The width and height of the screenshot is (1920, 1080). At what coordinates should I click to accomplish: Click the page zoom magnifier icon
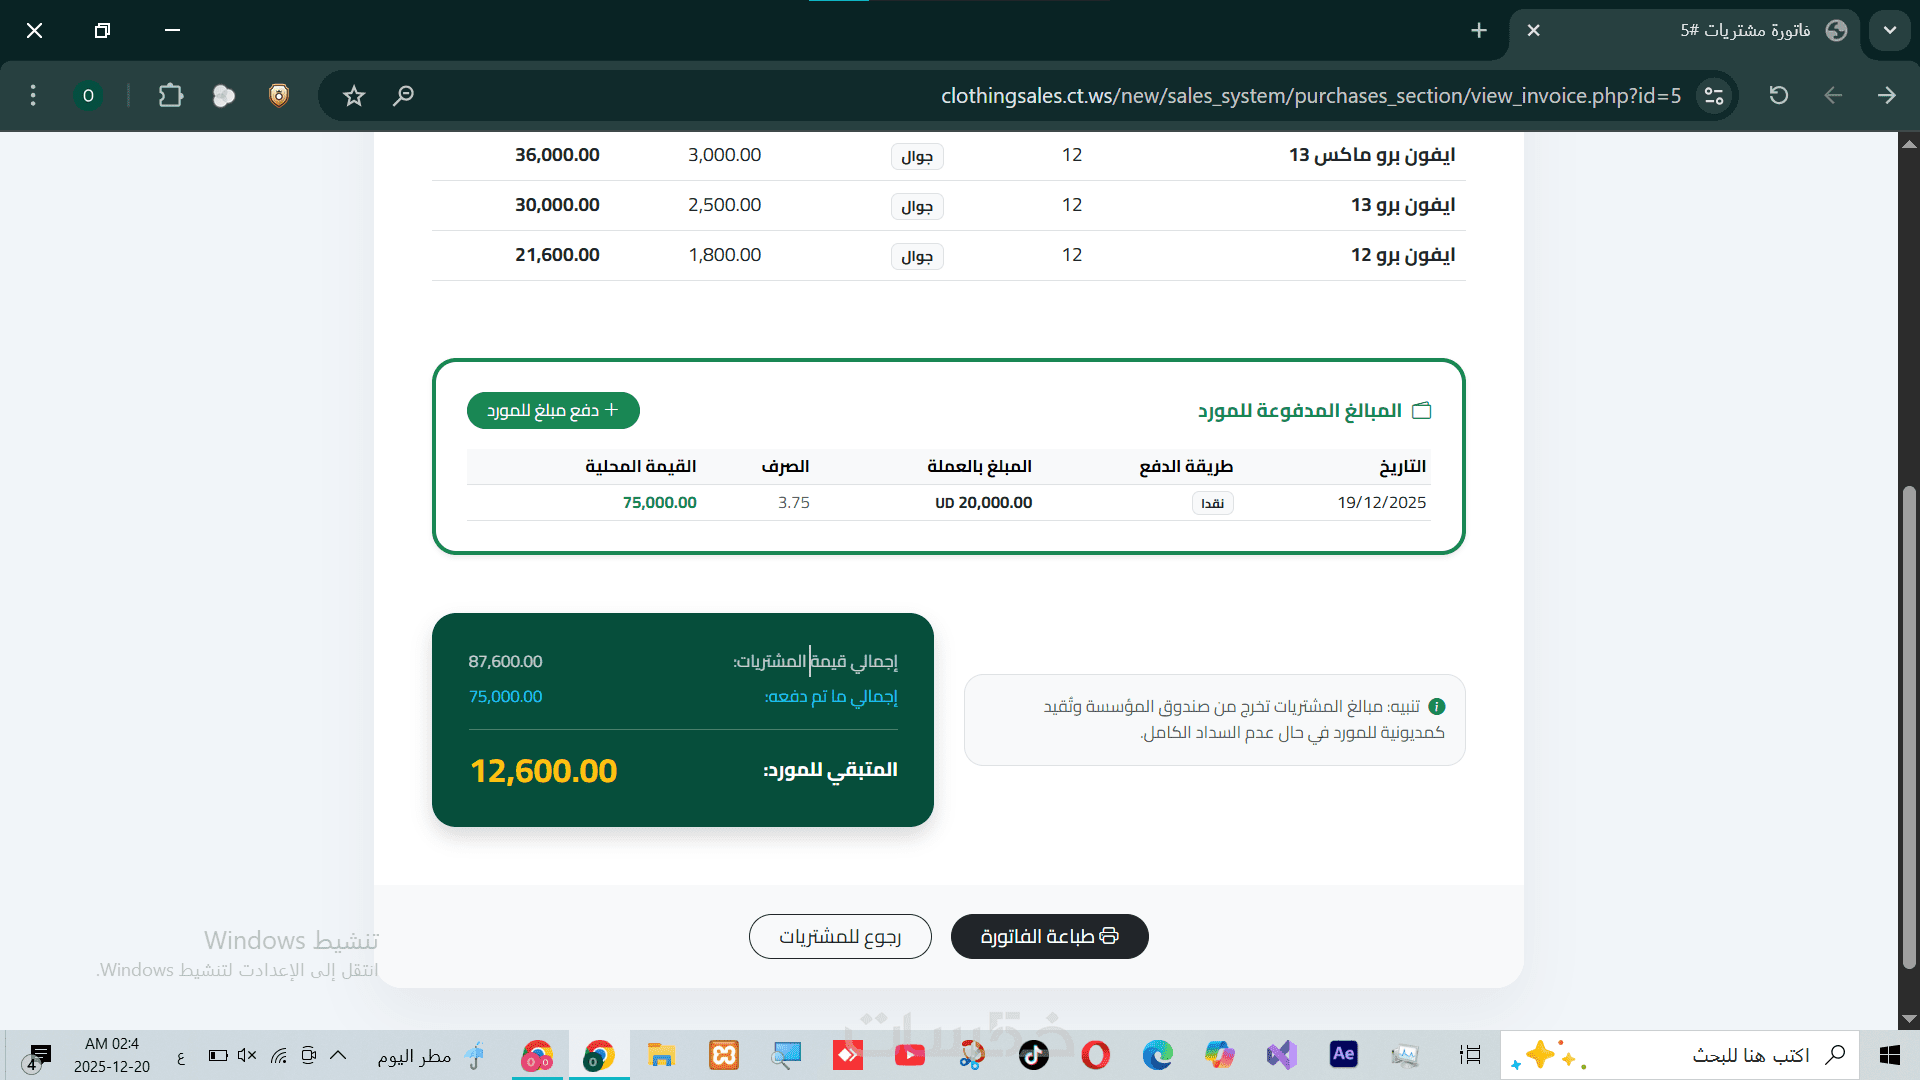pyautogui.click(x=403, y=96)
